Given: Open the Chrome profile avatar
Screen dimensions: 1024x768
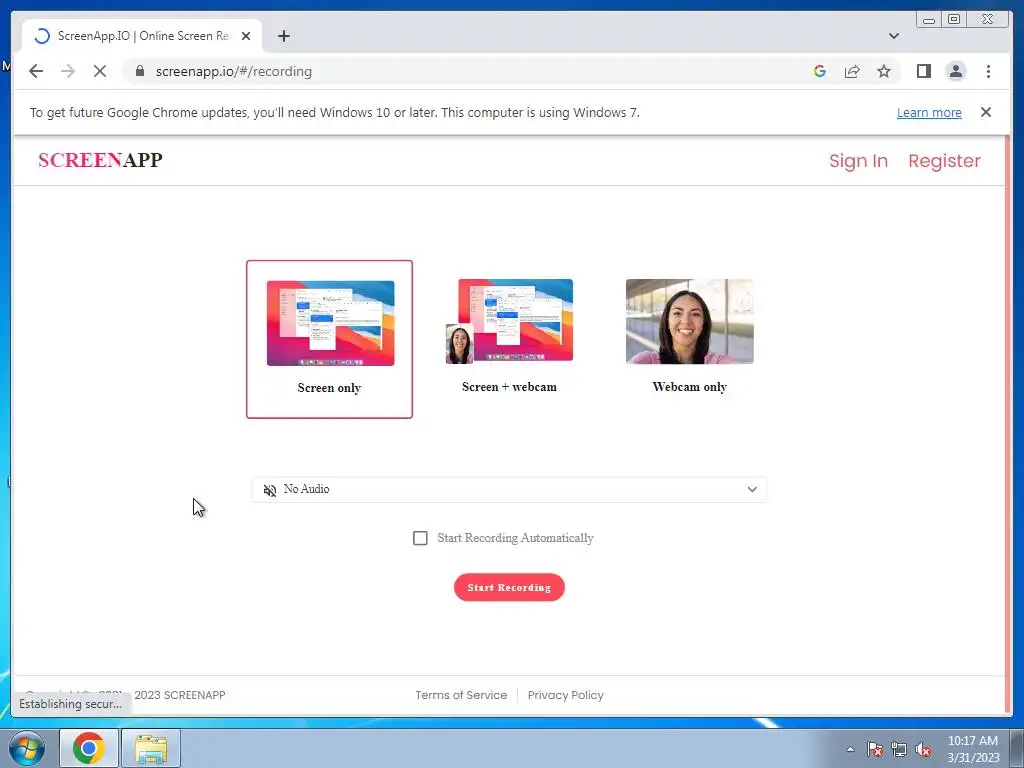Looking at the screenshot, I should (x=955, y=71).
